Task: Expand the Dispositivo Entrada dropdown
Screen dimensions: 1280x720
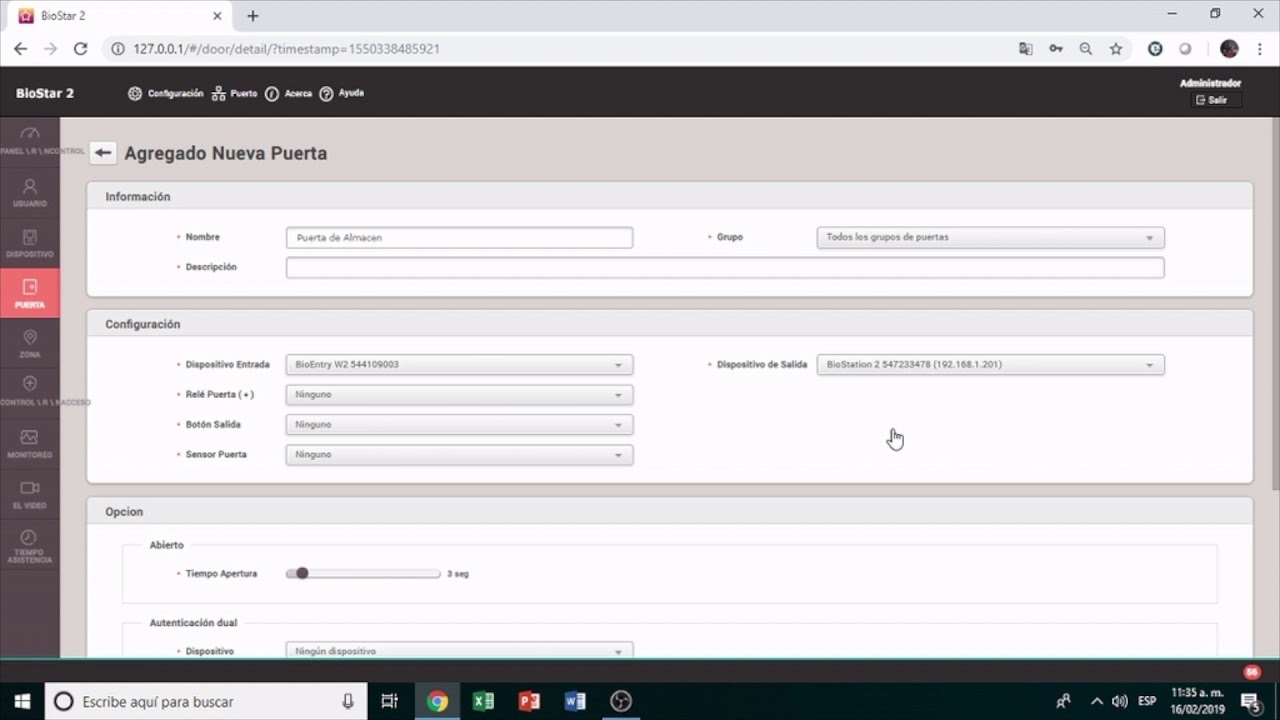Action: tap(459, 364)
